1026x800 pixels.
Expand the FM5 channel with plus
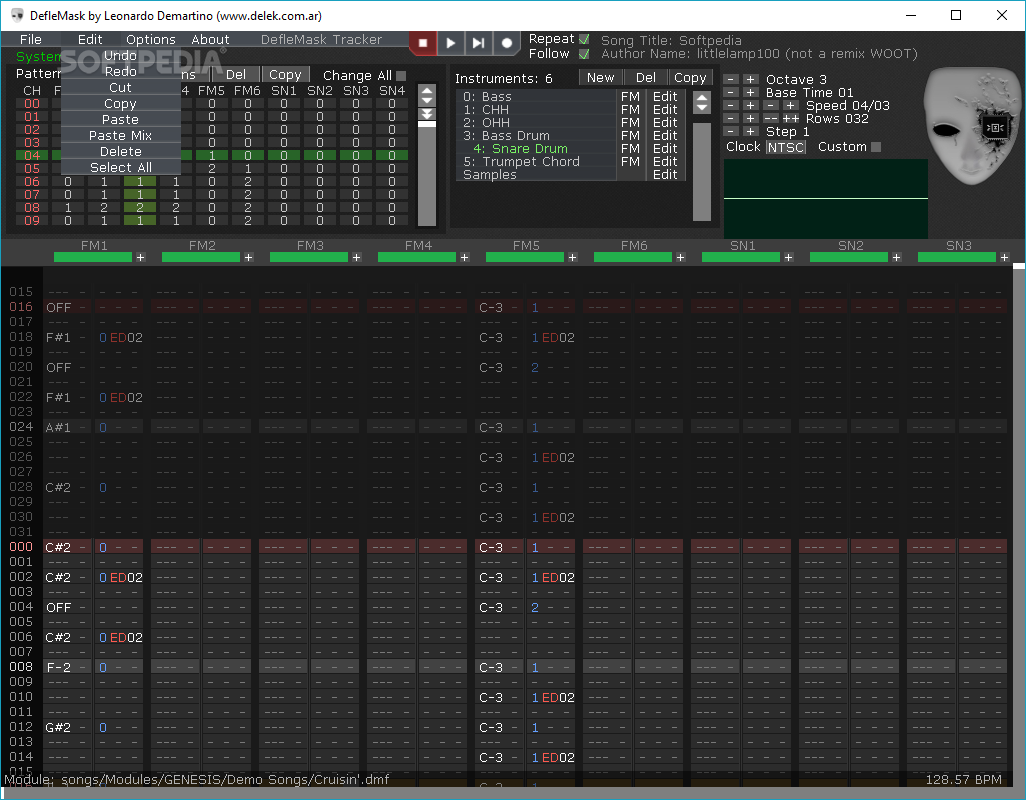[572, 258]
